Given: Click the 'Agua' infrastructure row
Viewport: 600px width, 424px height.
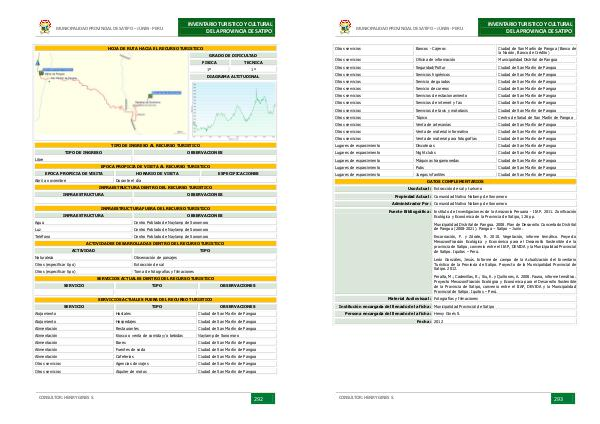Looking at the screenshot, I should pyautogui.click(x=155, y=222).
